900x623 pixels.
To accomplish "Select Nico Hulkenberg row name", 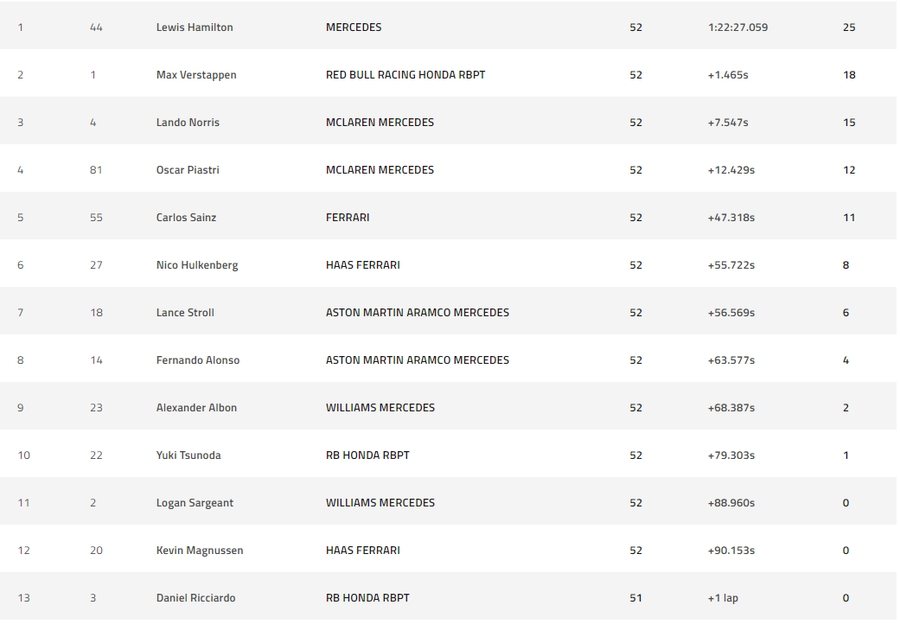I will (197, 265).
